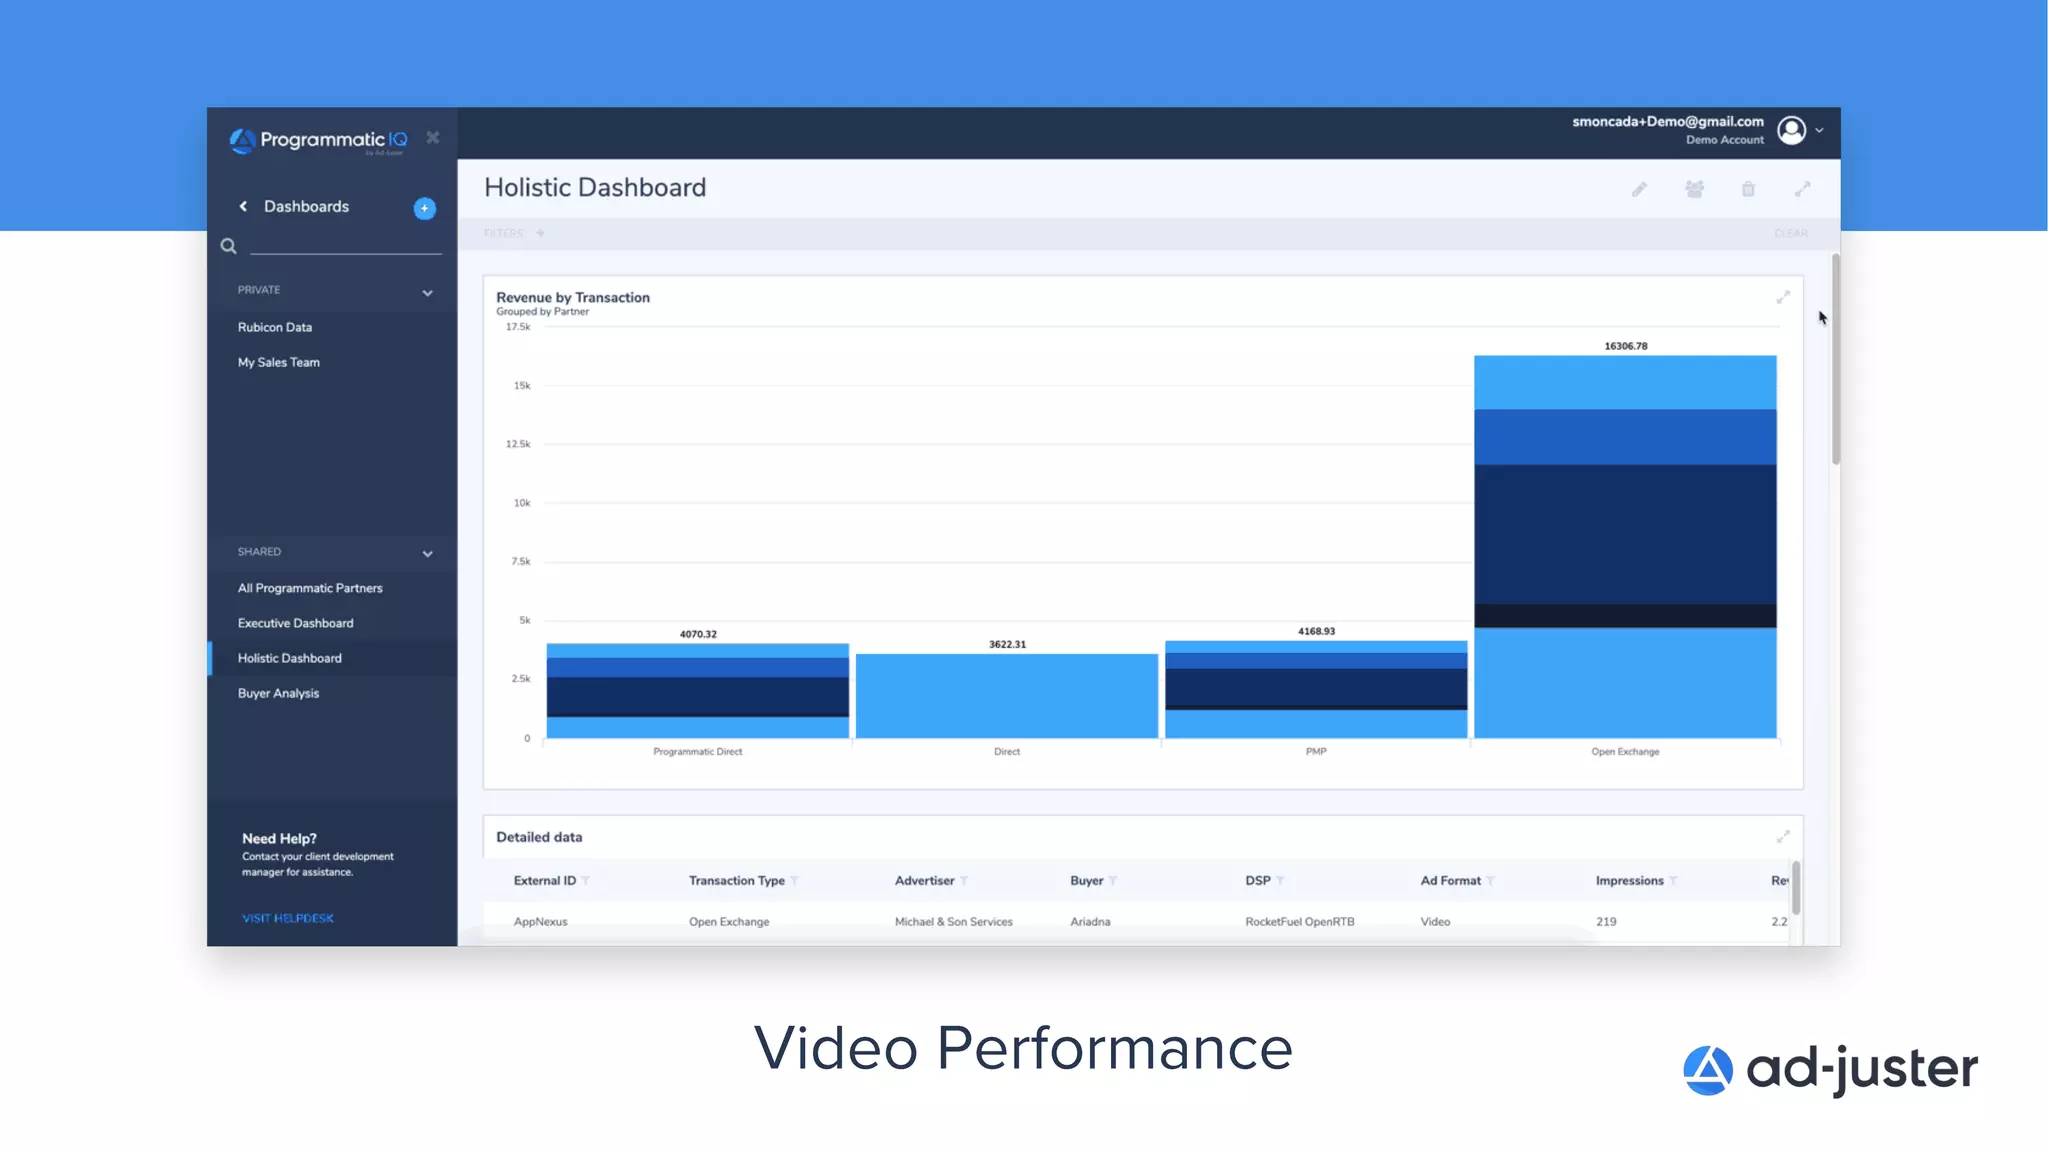
Task: Click the Direct revenue bar
Action: [x=1007, y=696]
